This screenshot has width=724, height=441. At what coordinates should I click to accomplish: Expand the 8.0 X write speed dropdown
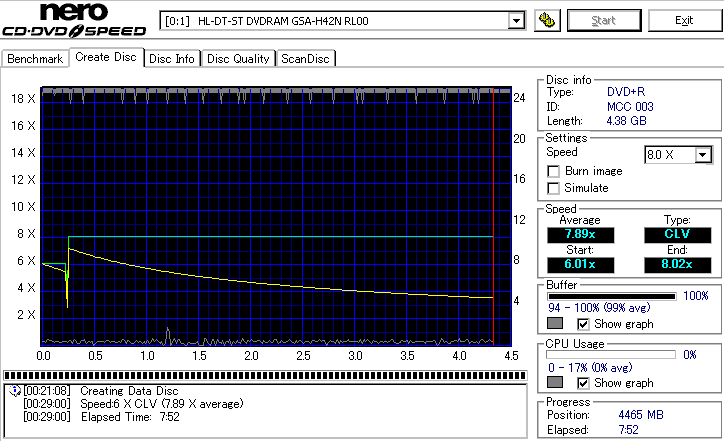(x=703, y=155)
